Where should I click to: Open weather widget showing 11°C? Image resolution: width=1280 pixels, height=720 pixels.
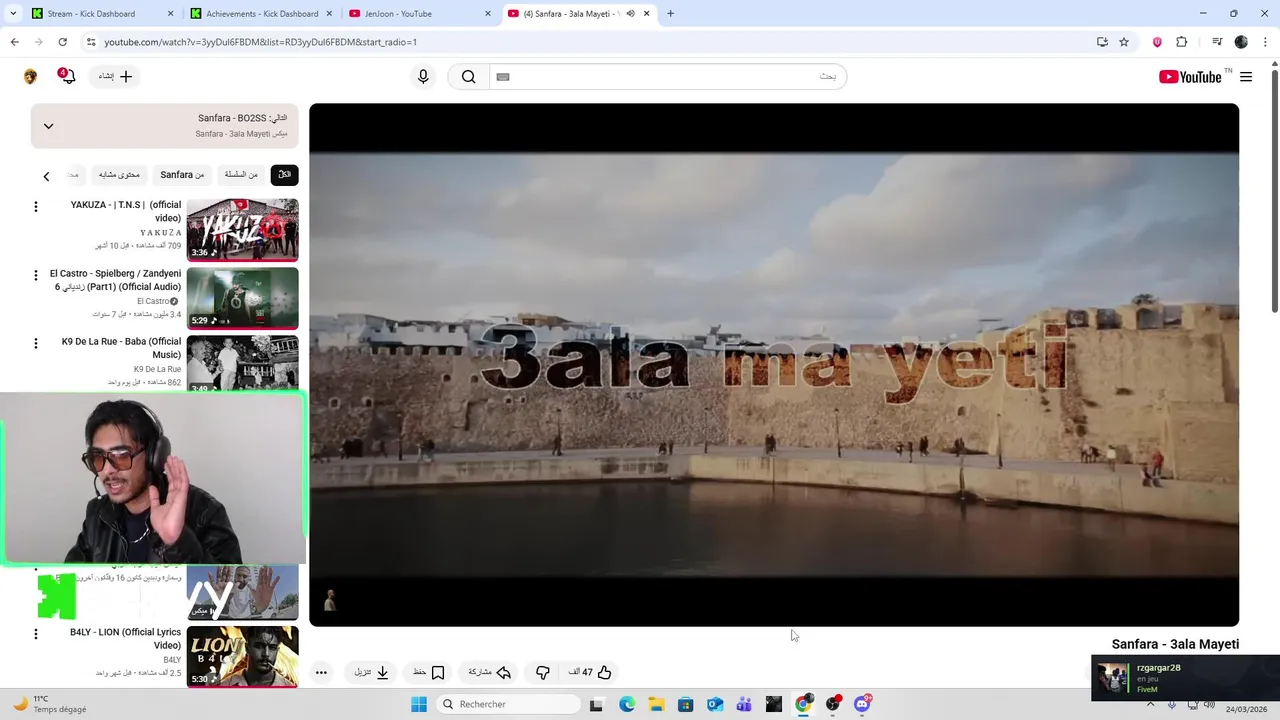48,704
